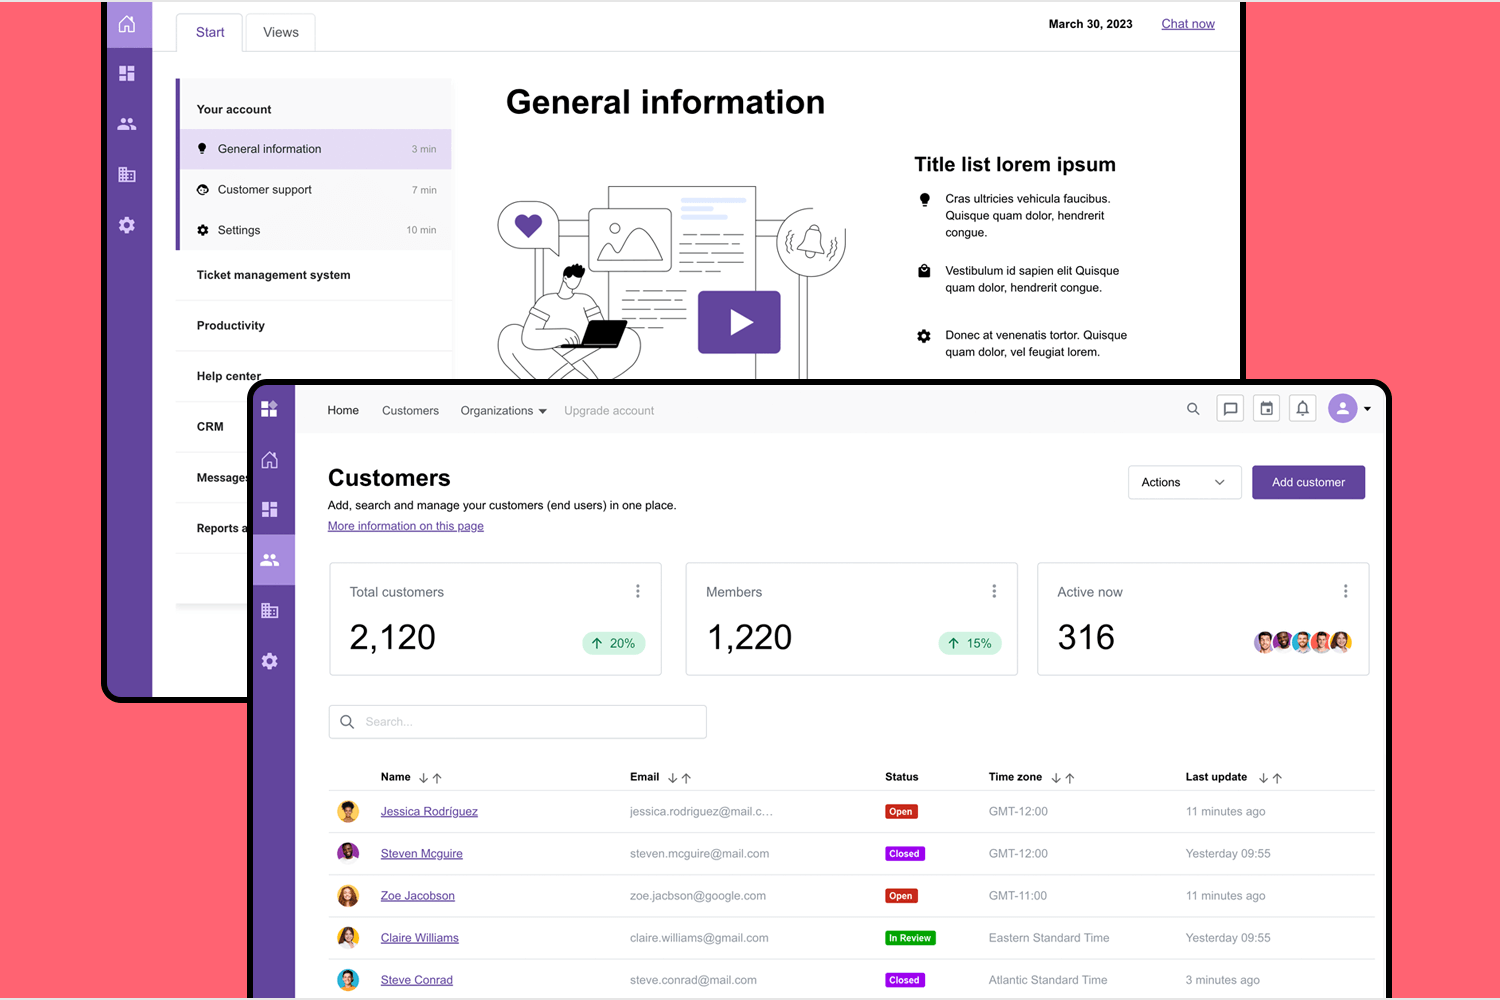Click home icon in back window sidebar
Viewport: 1500px width, 1000px height.
click(127, 24)
